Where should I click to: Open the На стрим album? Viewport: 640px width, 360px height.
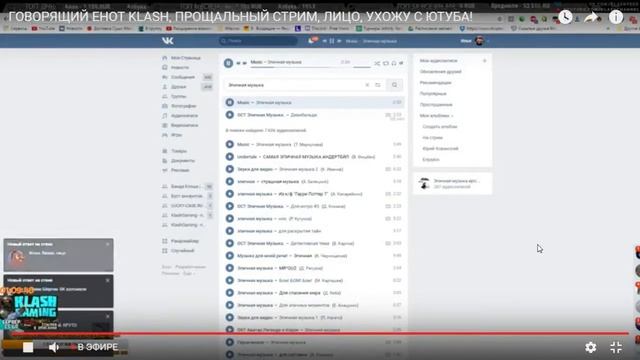click(x=432, y=138)
